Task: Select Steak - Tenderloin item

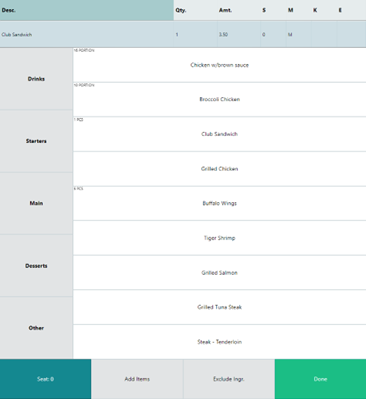Action: click(220, 342)
